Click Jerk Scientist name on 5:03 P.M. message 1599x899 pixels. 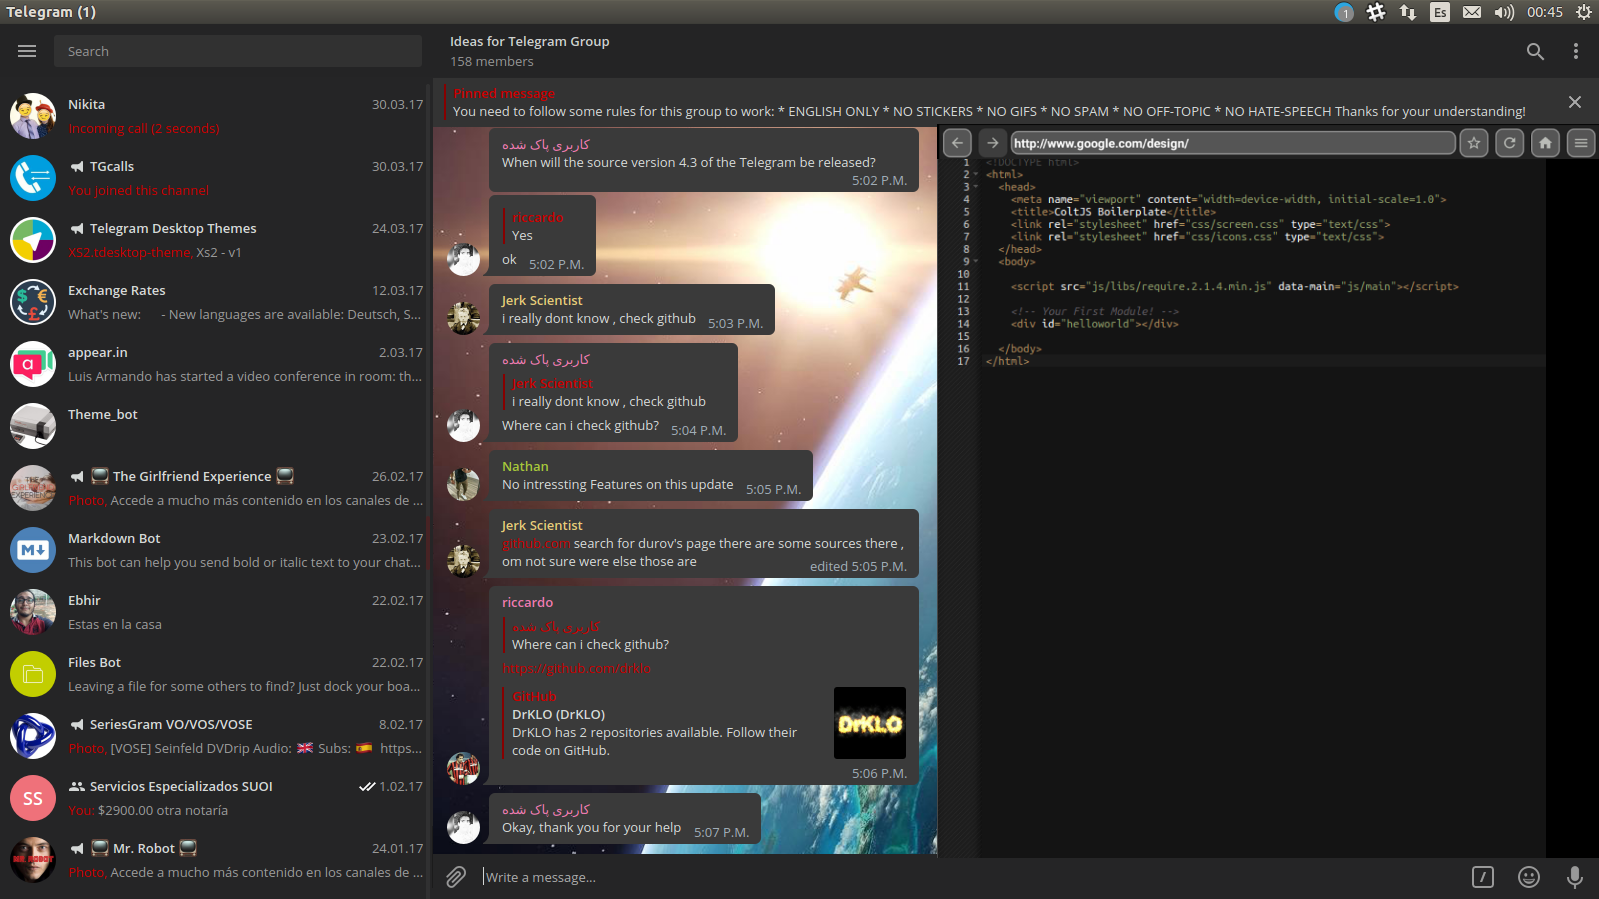tap(542, 301)
